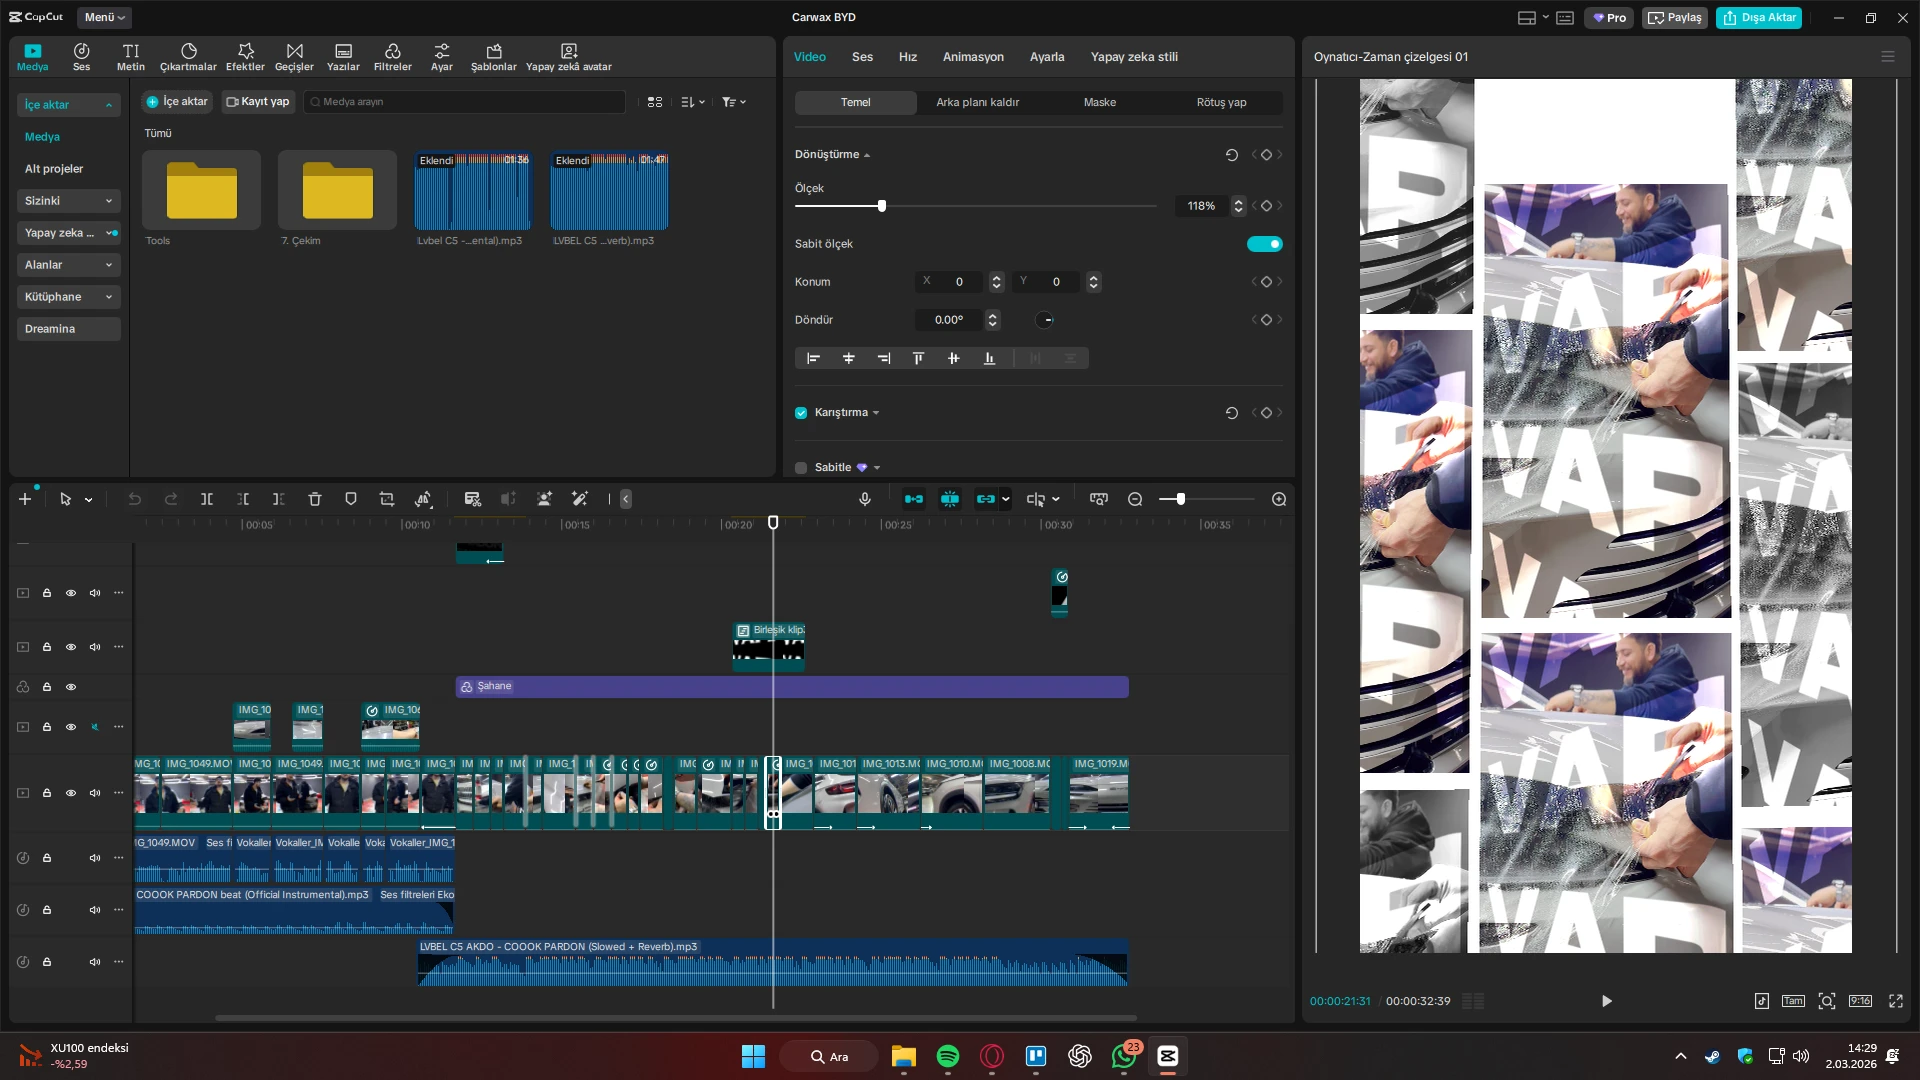1920x1080 pixels.
Task: Click the undo arrow in timeline toolbar
Action: click(x=135, y=499)
